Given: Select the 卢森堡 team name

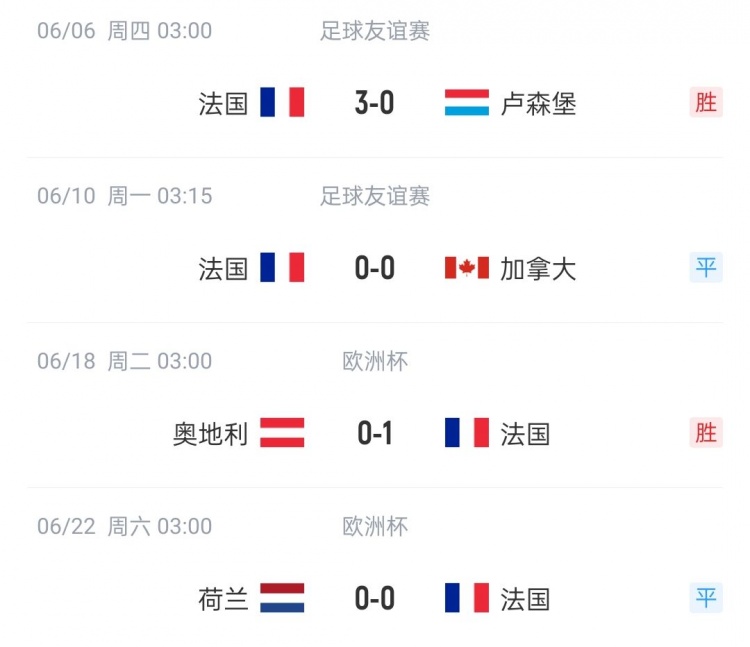Looking at the screenshot, I should coord(539,104).
